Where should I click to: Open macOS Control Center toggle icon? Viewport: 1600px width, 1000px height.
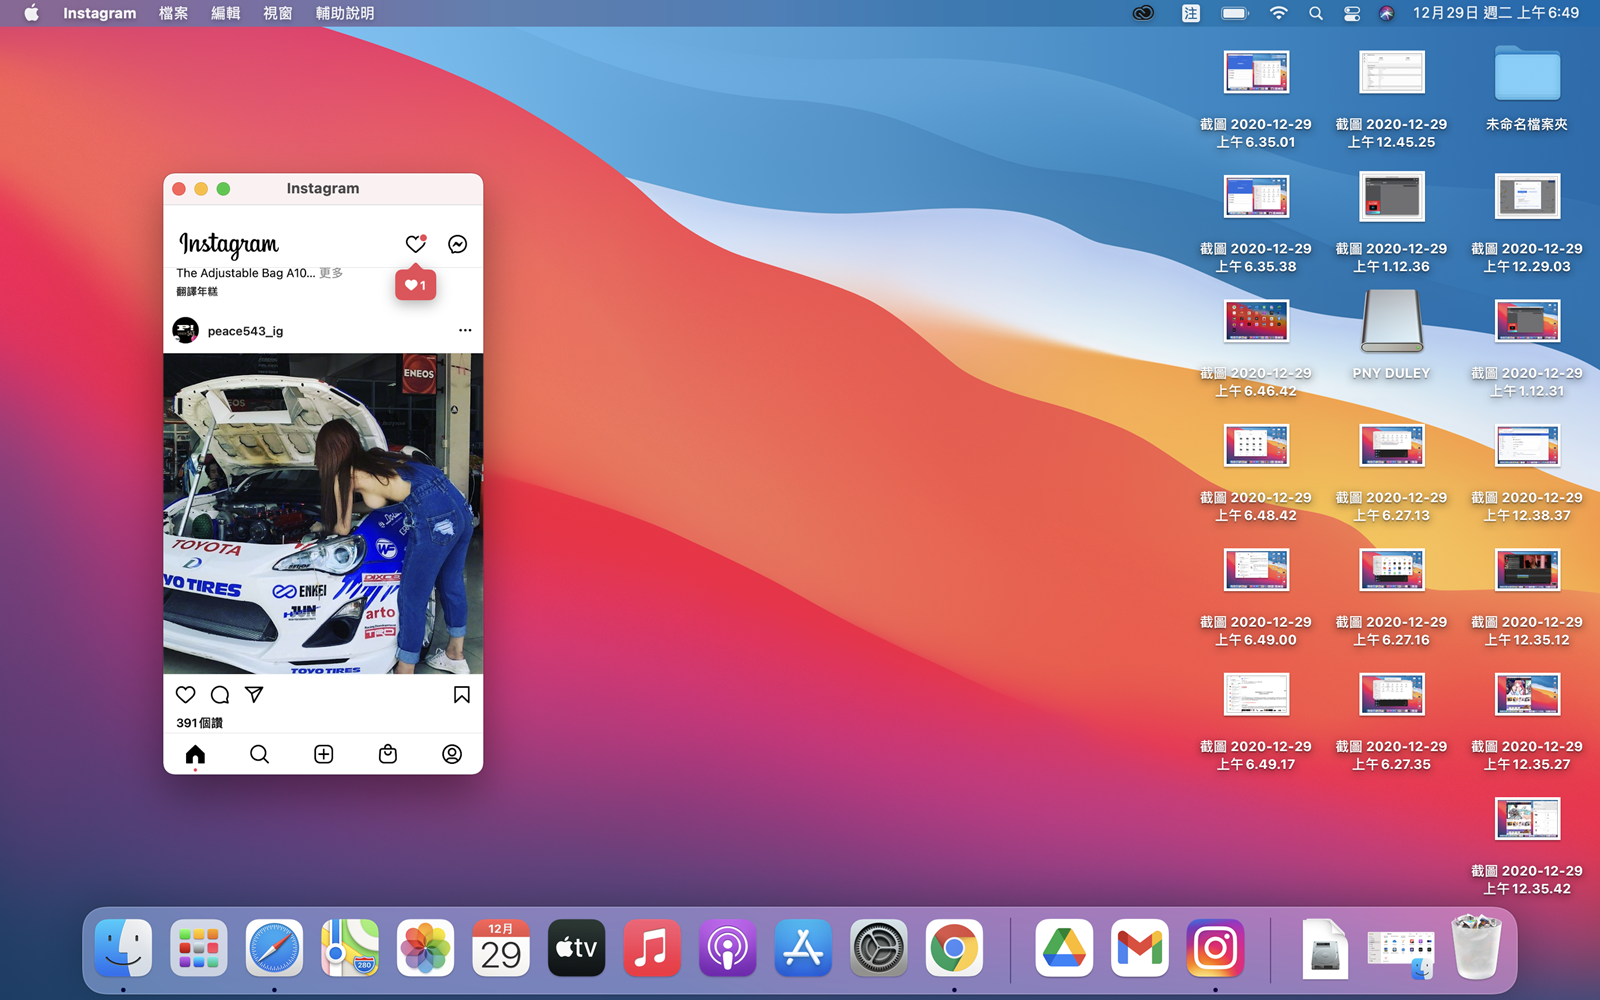1351,13
